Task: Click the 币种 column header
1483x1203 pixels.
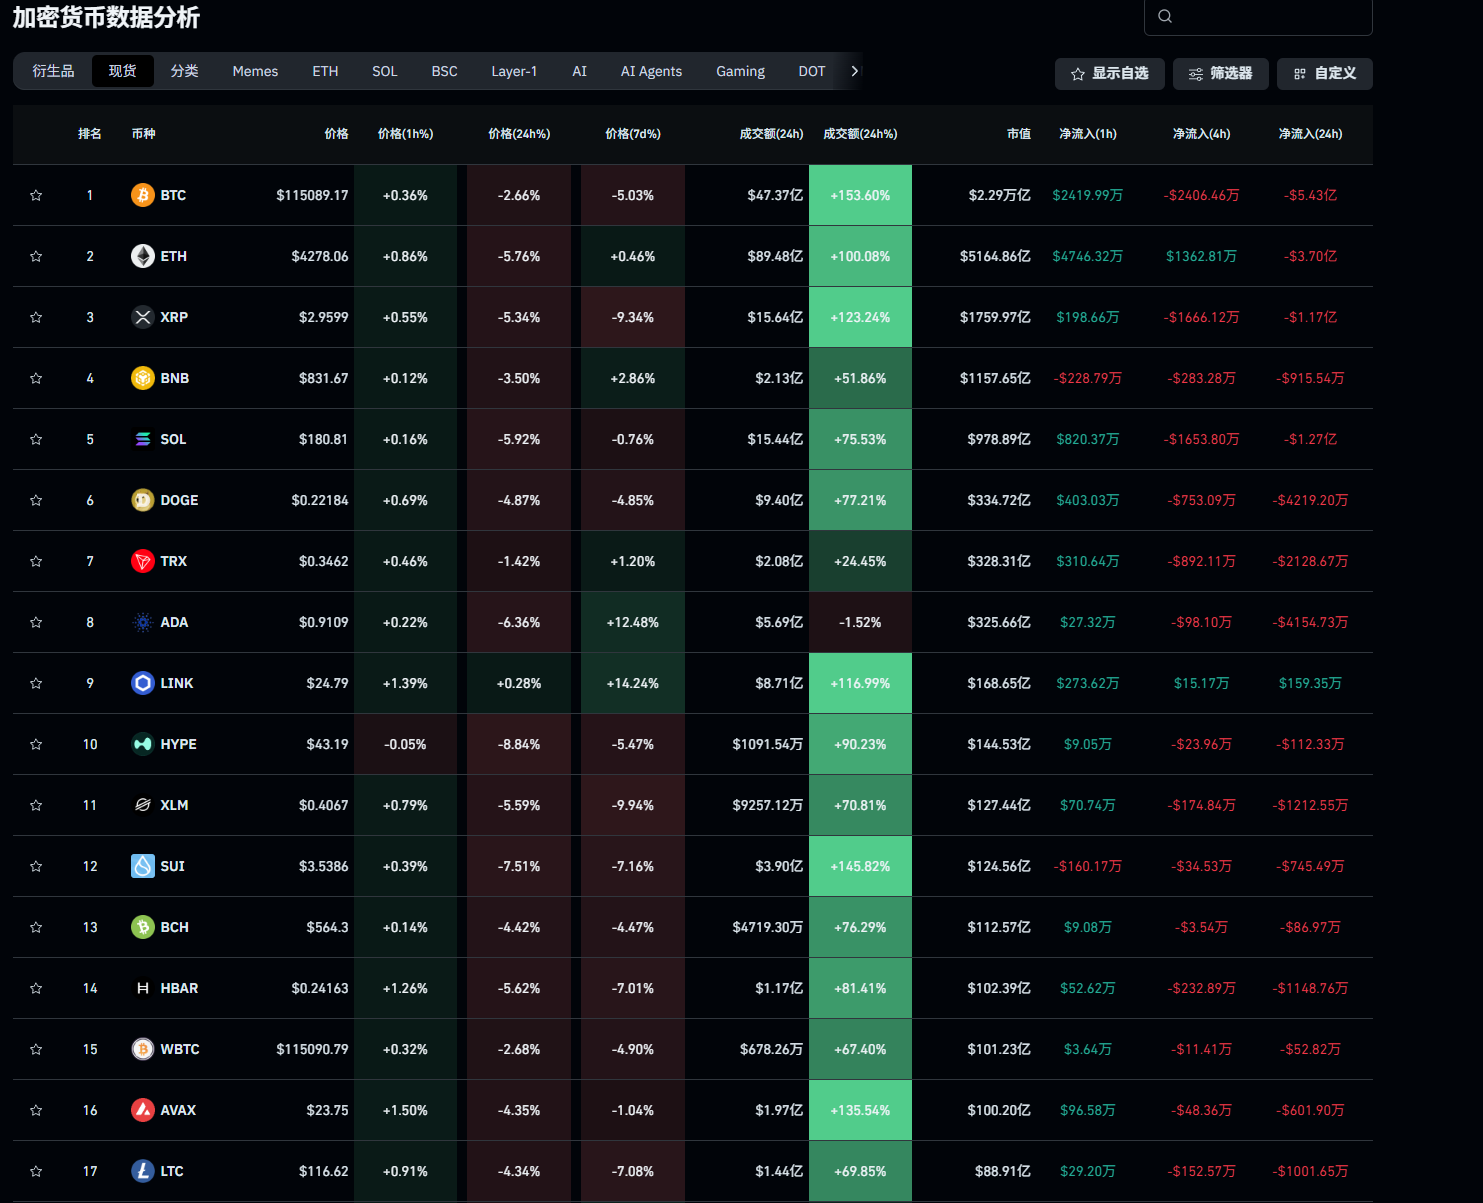Action: pyautogui.click(x=143, y=134)
